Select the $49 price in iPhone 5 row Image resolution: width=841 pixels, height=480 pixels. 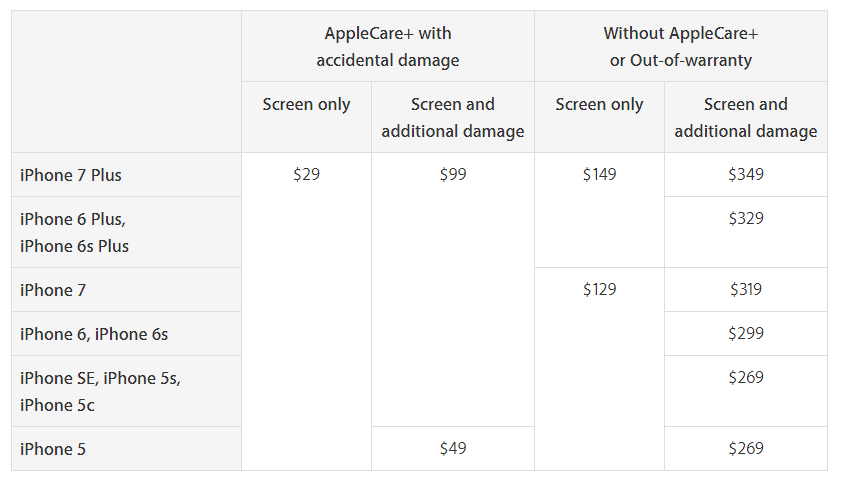point(453,449)
